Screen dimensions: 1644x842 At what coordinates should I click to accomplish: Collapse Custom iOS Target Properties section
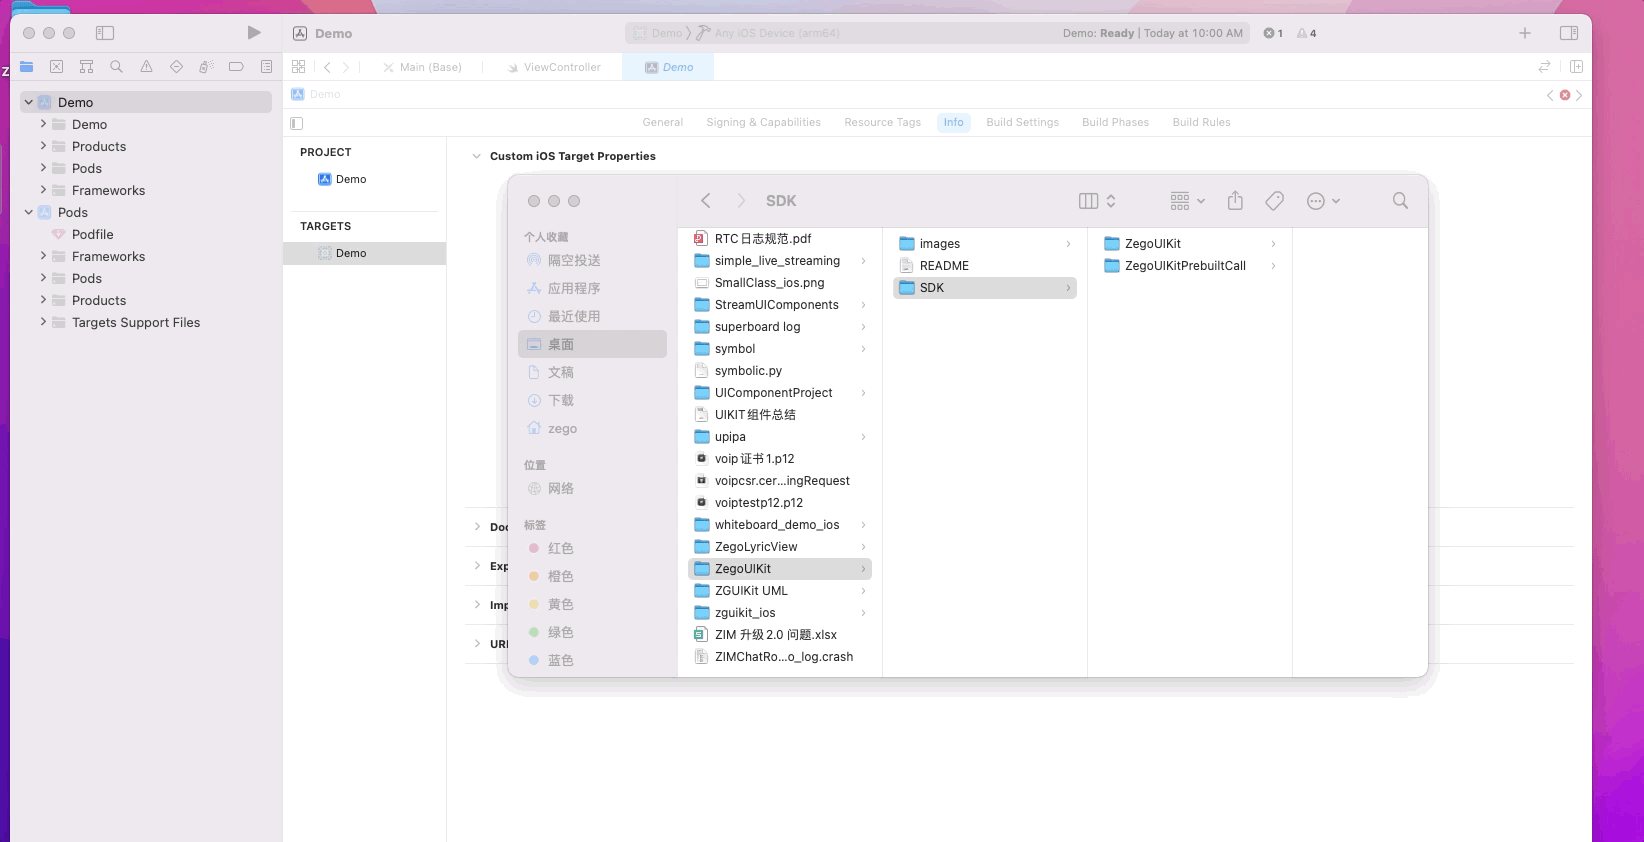click(476, 156)
